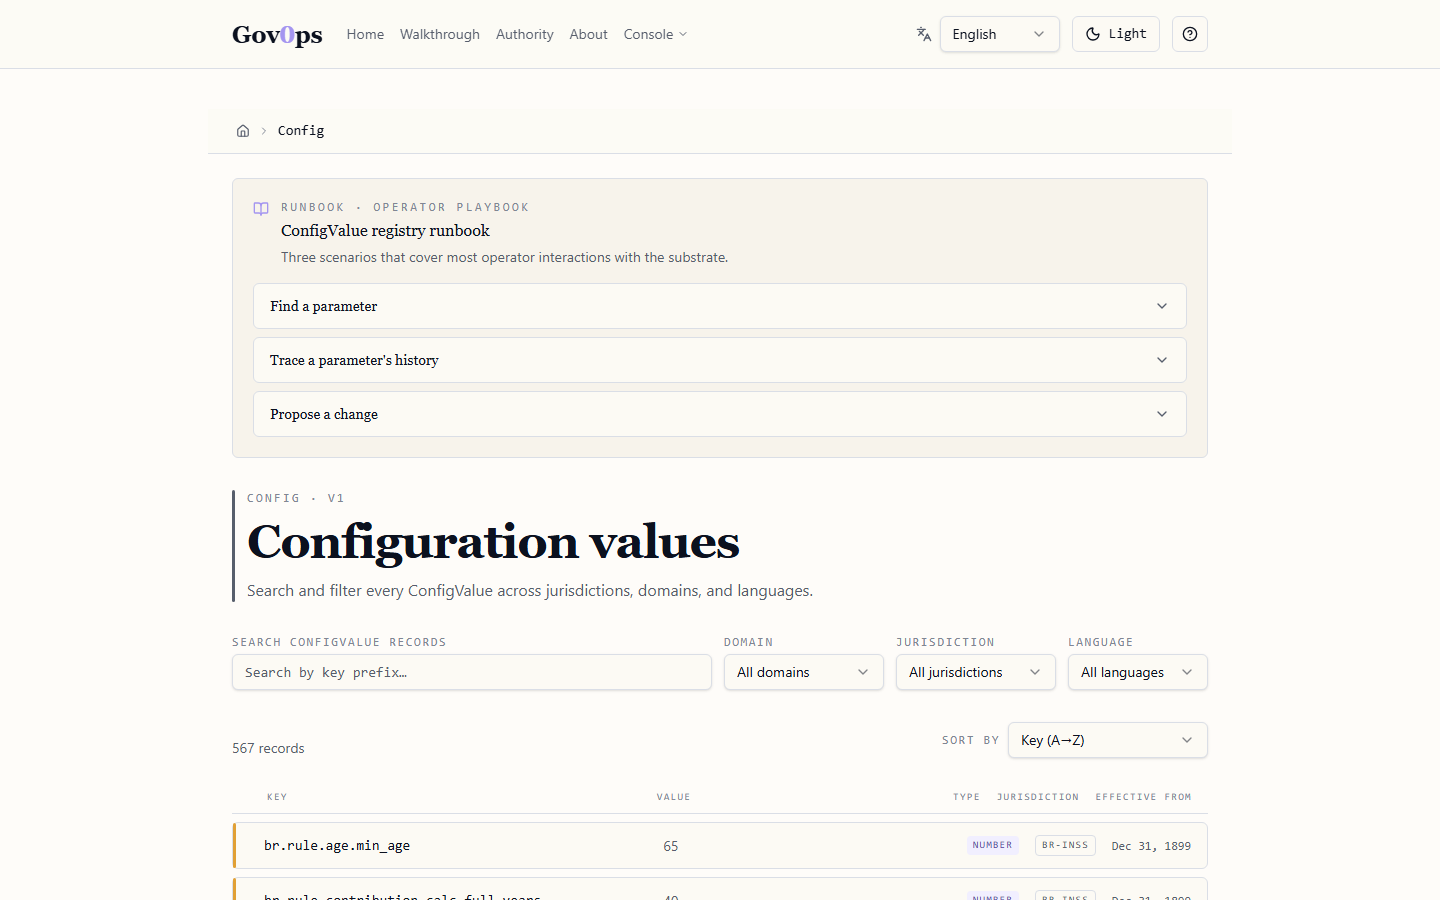Focus the Search by key prefix field
This screenshot has width=1440, height=900.
[472, 672]
